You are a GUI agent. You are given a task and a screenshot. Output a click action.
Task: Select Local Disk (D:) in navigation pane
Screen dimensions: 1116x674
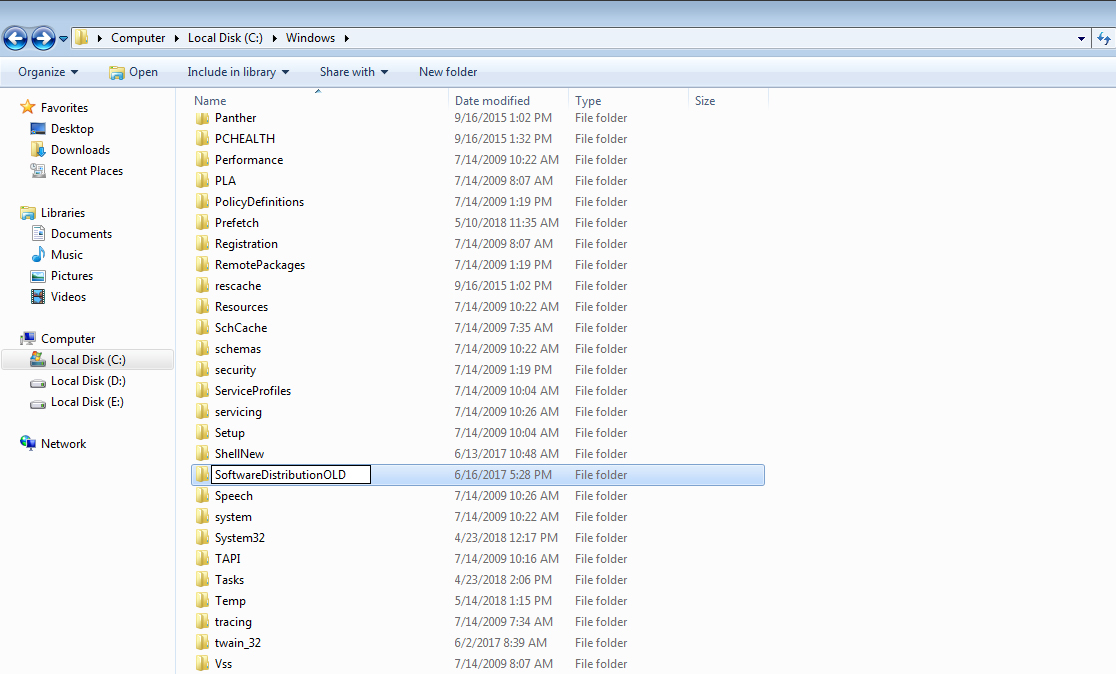coord(88,381)
